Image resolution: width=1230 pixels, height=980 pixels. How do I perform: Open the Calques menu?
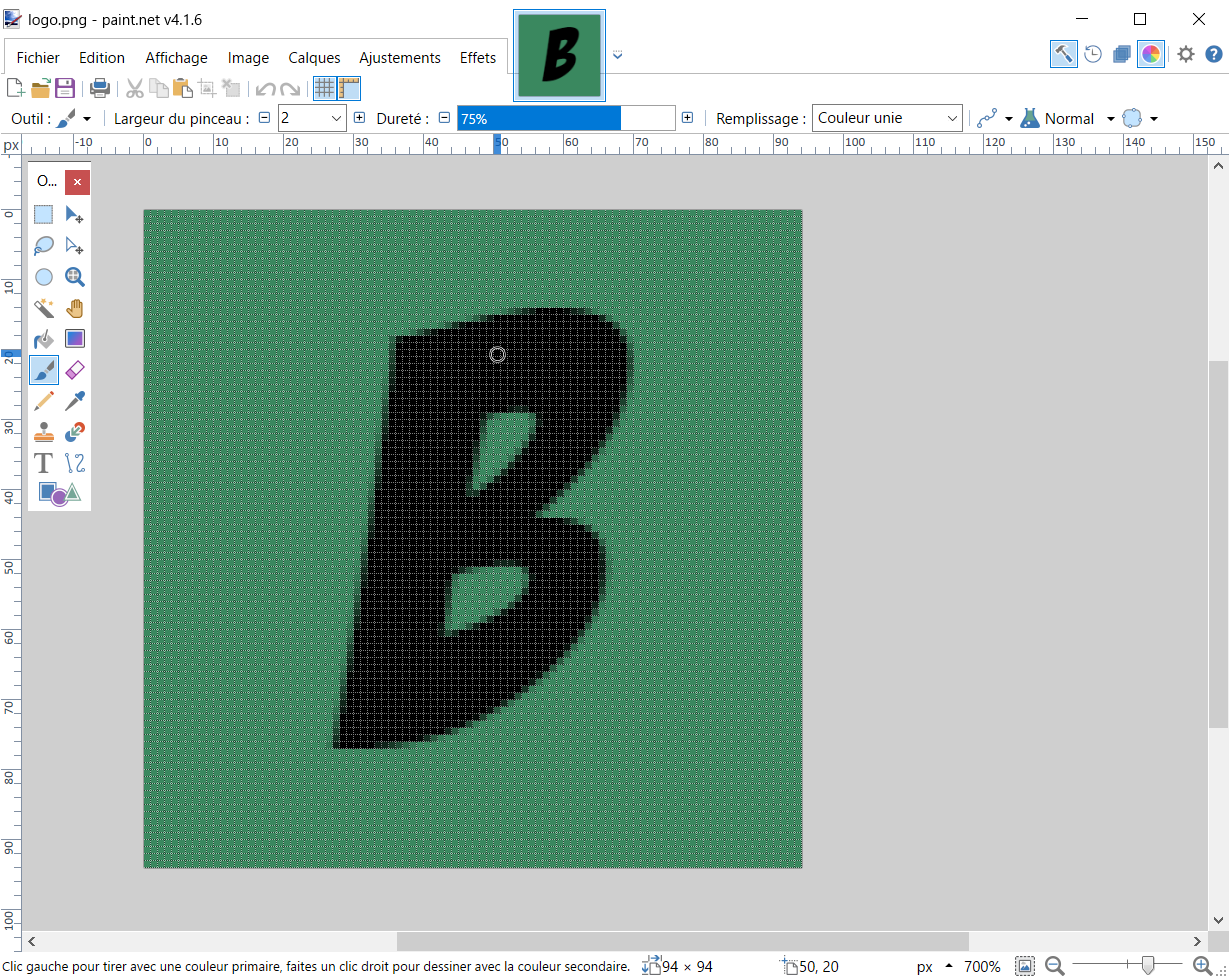pyautogui.click(x=314, y=58)
